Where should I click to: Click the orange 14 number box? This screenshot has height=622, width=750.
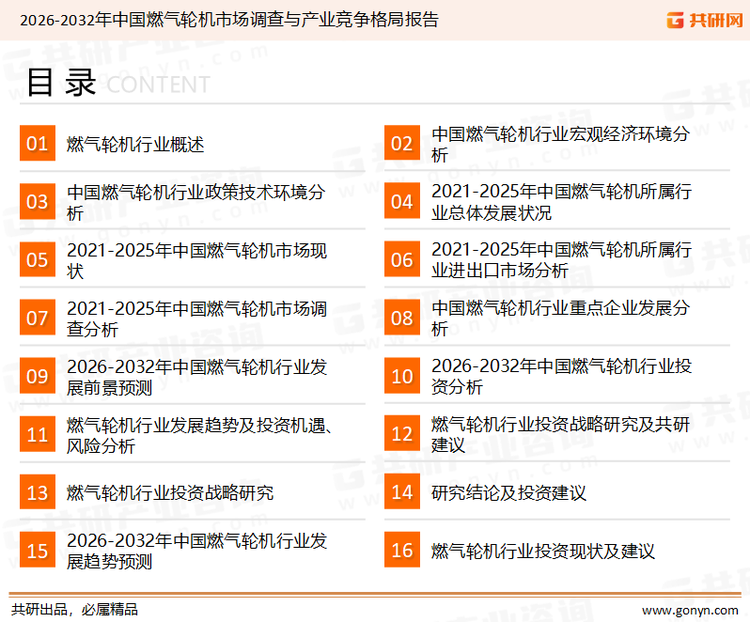402,492
